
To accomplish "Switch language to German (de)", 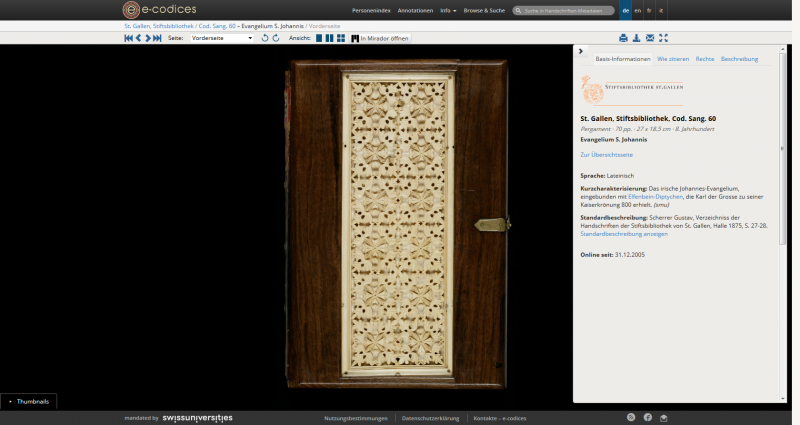I will point(626,10).
